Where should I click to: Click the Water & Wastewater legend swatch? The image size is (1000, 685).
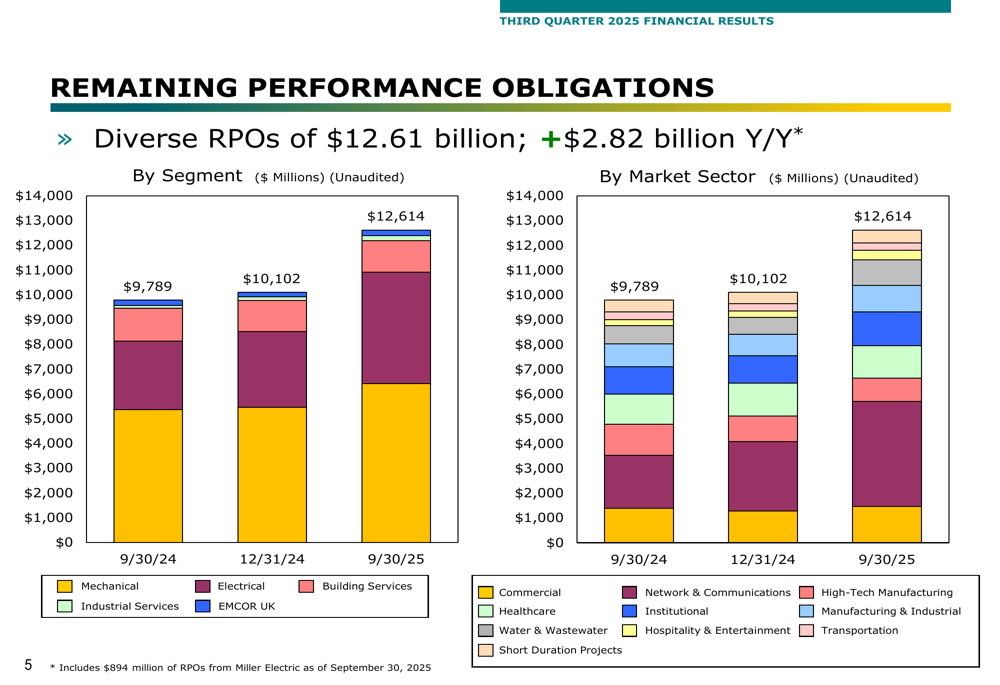point(486,631)
